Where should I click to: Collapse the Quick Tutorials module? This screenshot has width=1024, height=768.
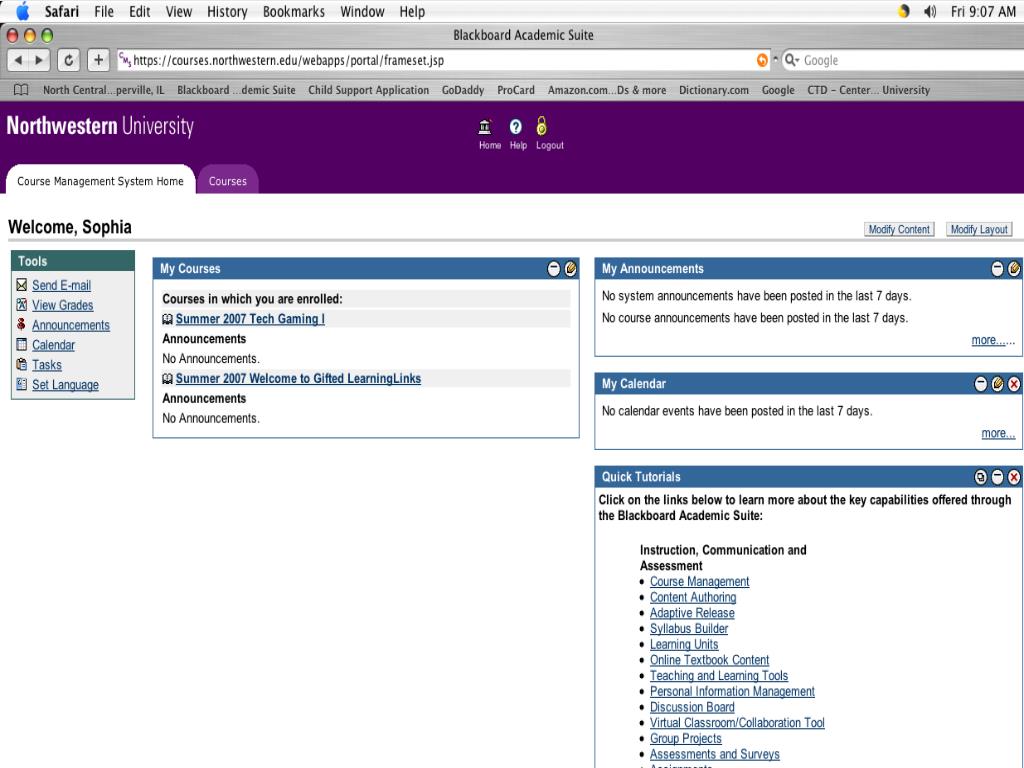click(x=997, y=477)
